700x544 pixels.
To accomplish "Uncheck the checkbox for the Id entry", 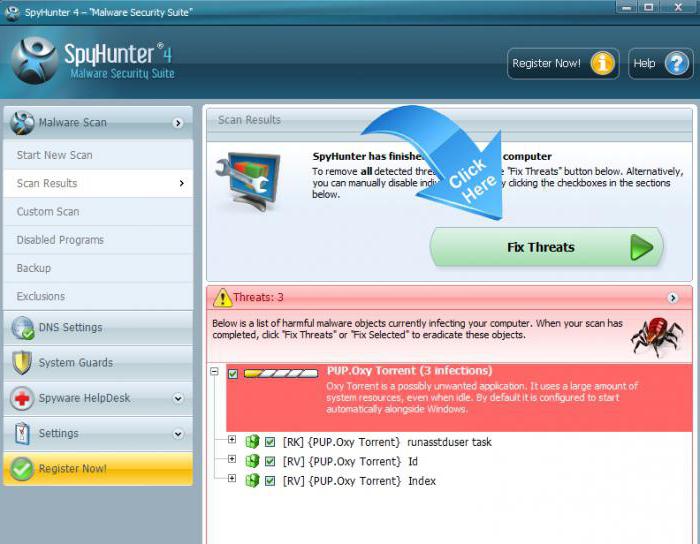I will 270,461.
